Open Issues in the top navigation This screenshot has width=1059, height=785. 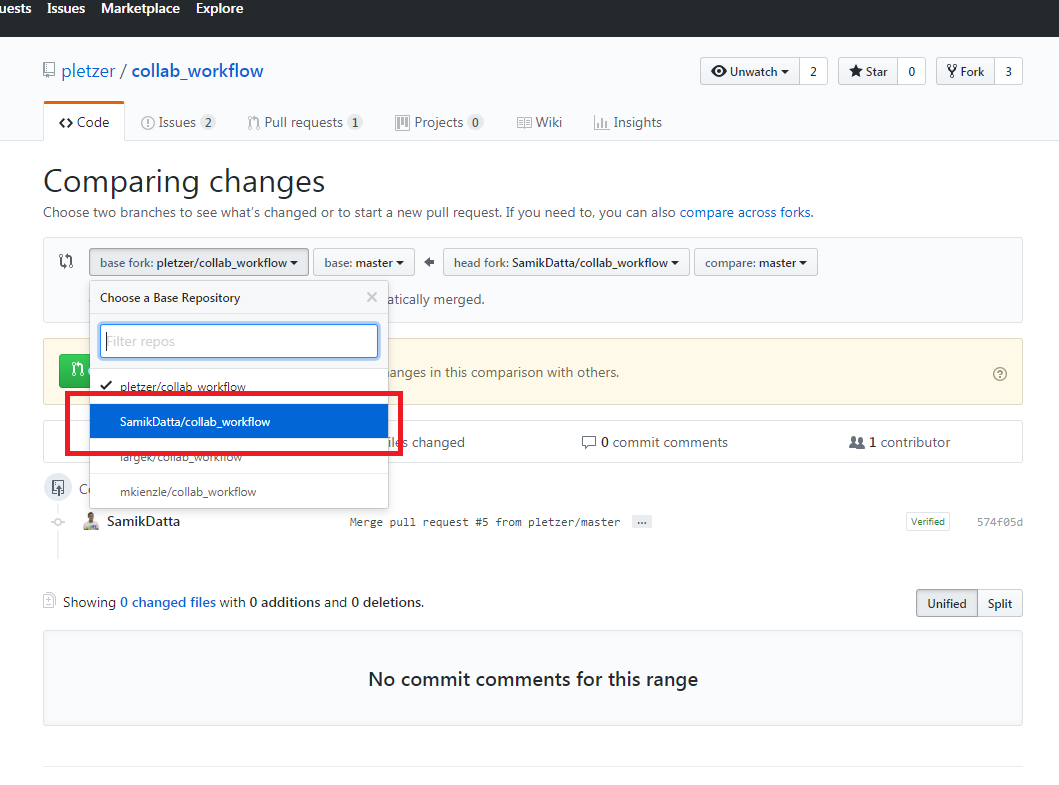tap(66, 9)
